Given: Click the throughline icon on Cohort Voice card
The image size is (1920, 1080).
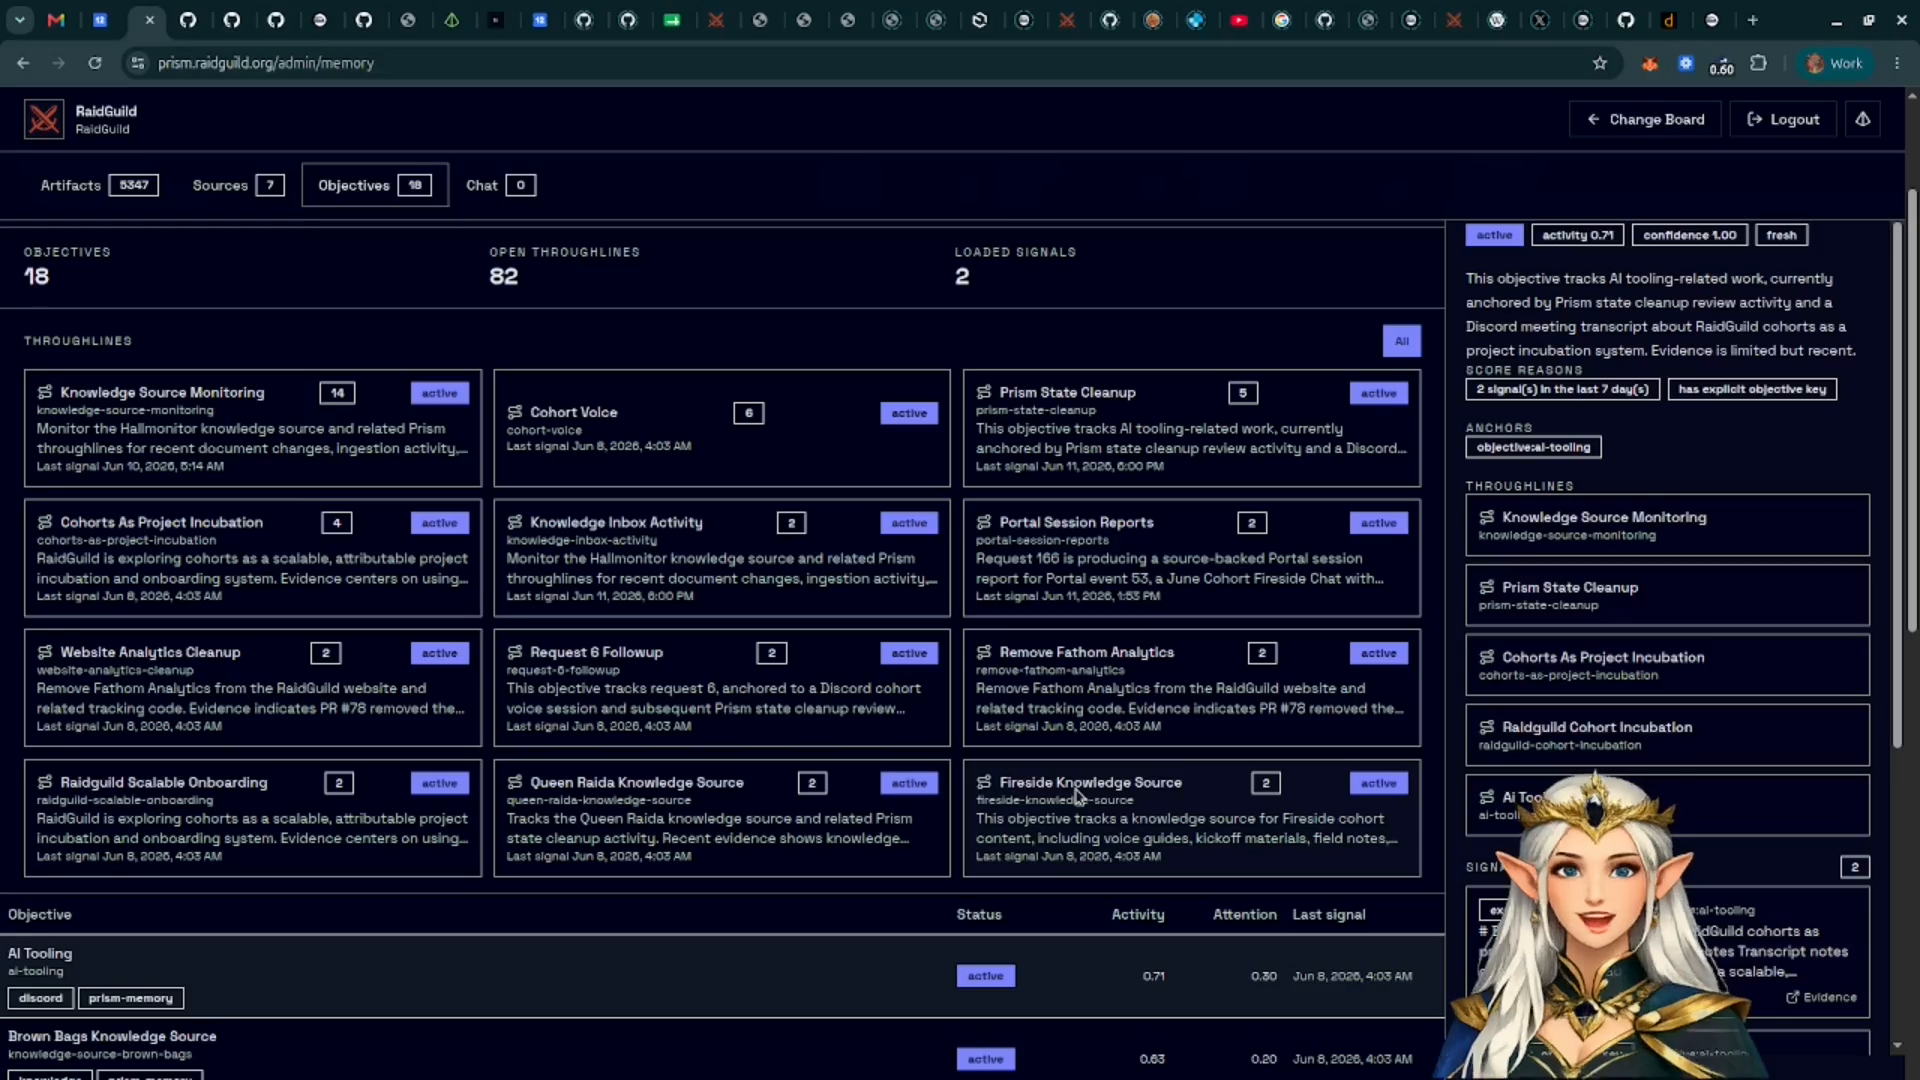Looking at the screenshot, I should pos(515,412).
